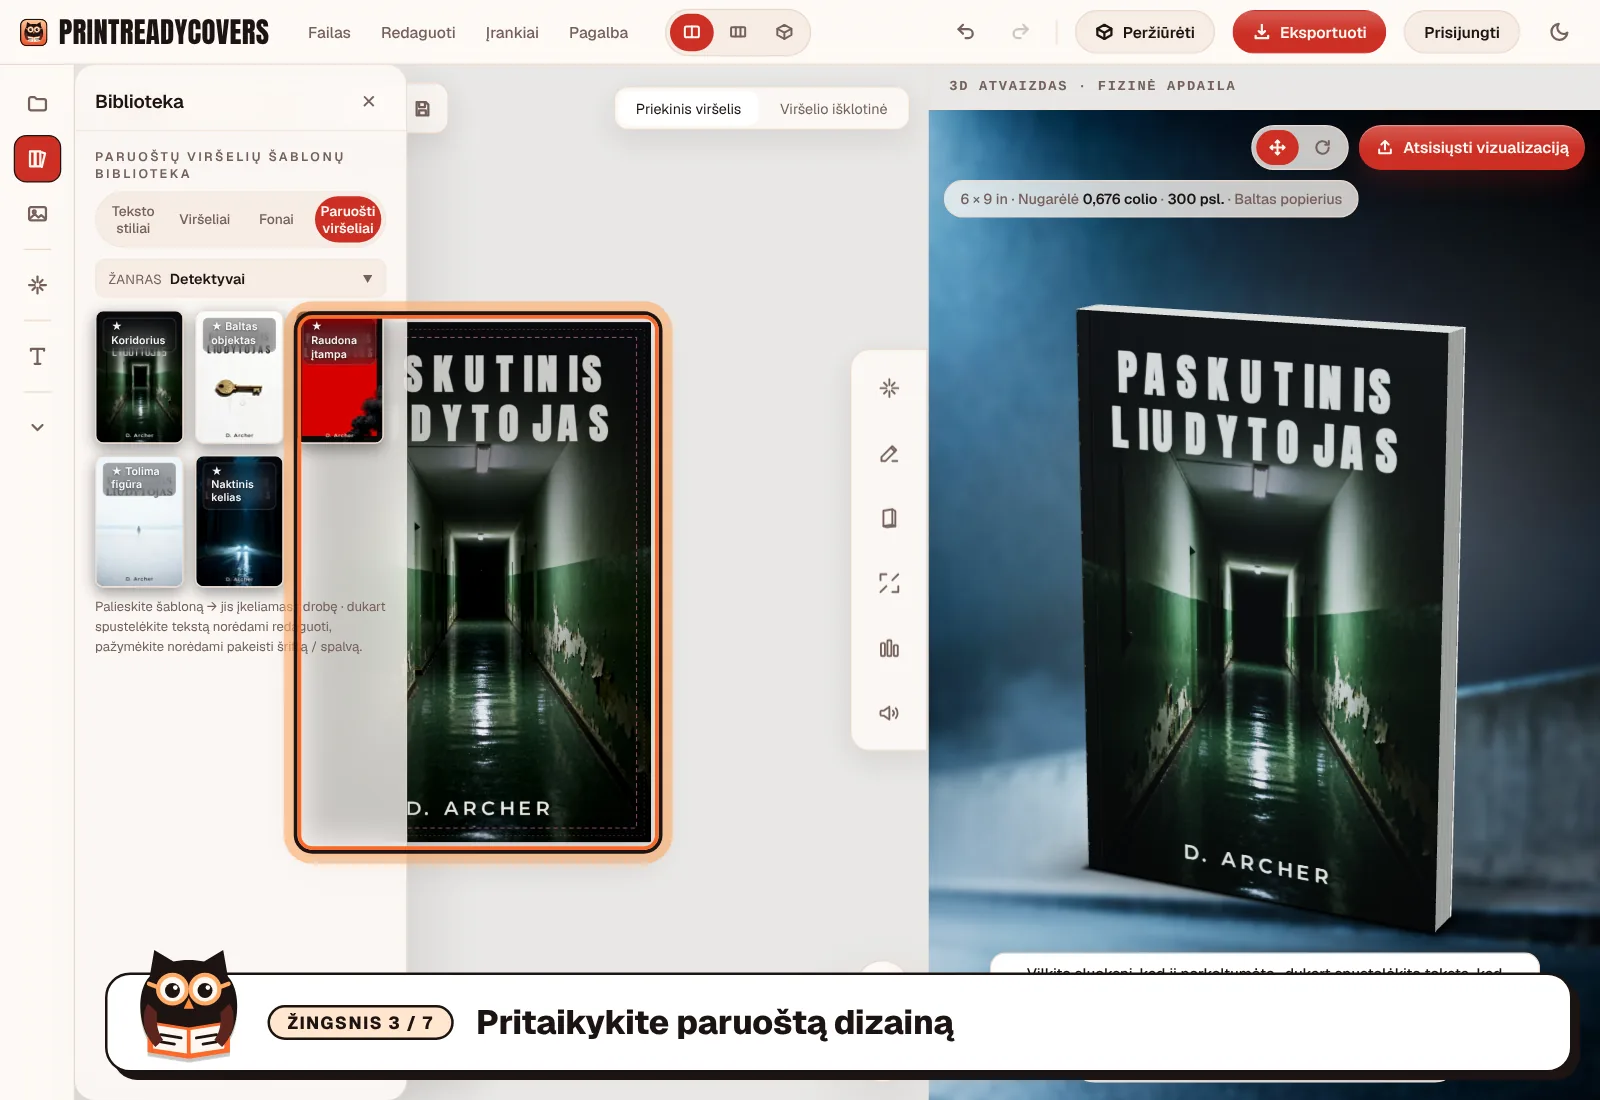Expand more tools chevron in left sidebar

[37, 427]
